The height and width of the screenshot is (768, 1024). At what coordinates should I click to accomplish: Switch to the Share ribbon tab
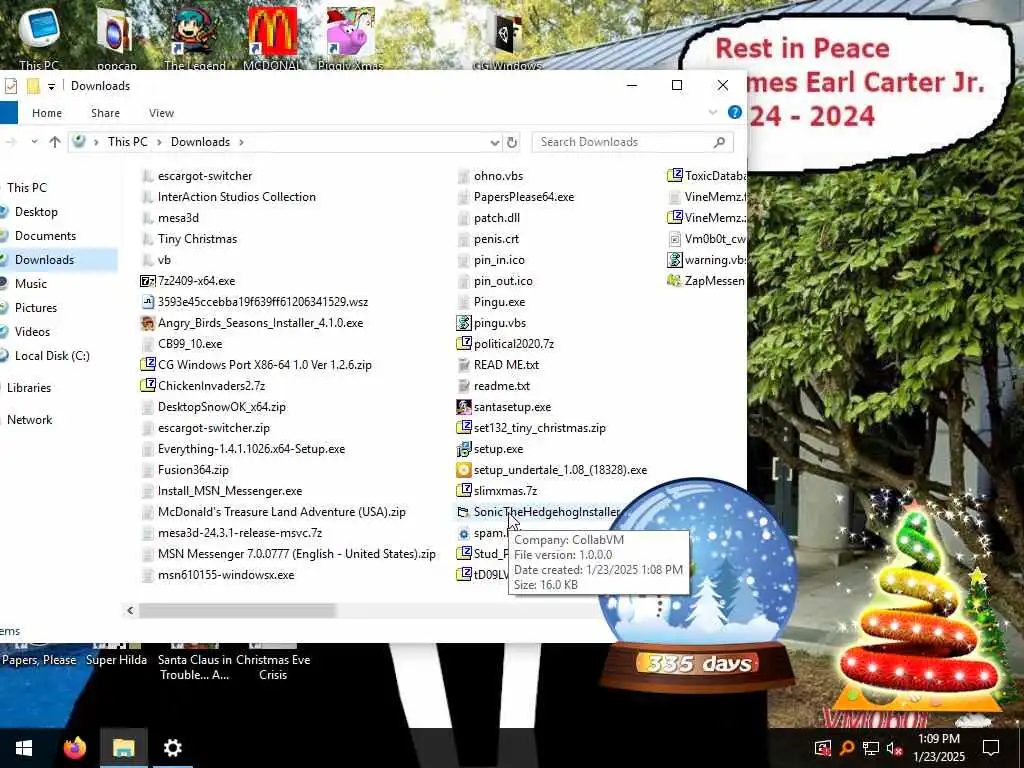[105, 113]
